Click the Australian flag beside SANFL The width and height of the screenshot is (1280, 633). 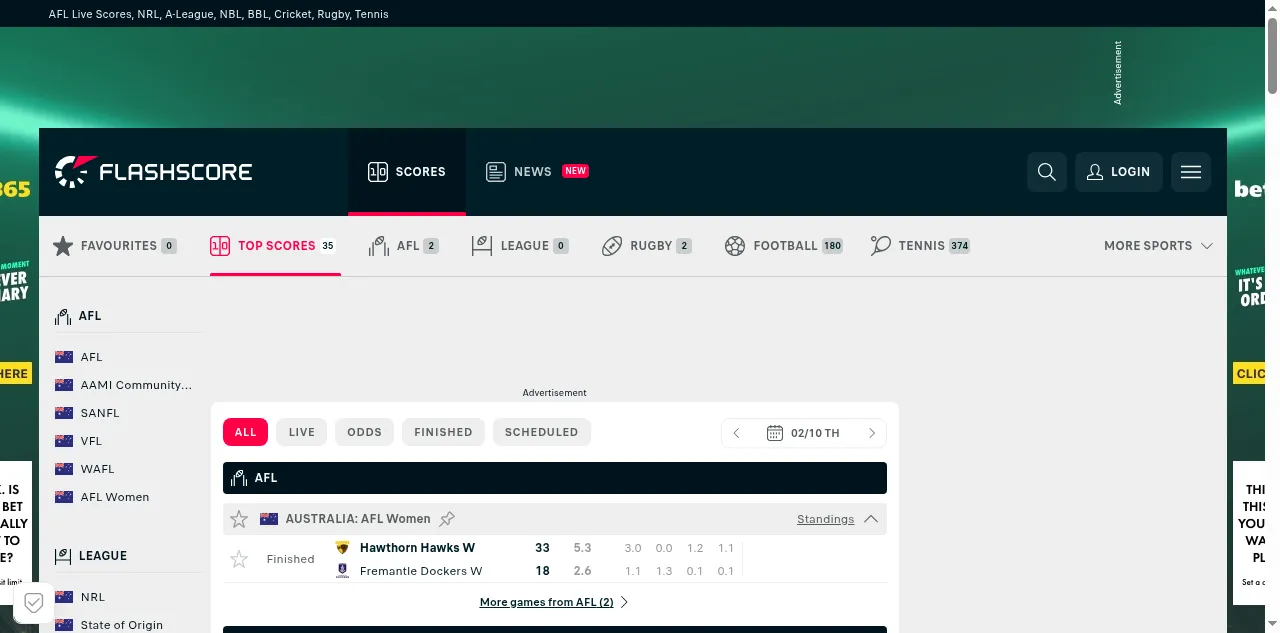point(64,413)
